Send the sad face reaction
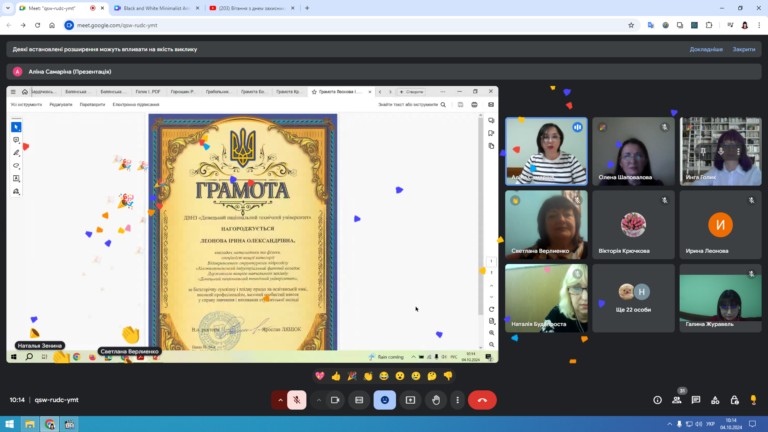 point(416,376)
